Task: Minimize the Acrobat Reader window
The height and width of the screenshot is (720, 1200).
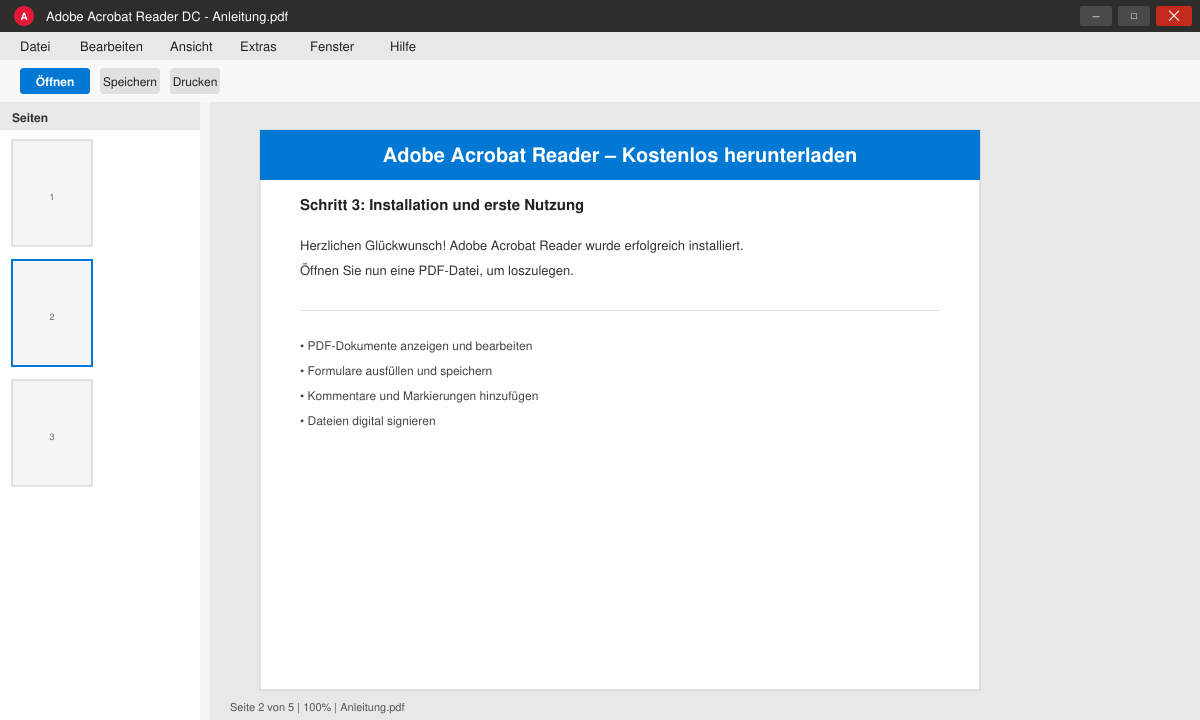Action: point(1096,16)
